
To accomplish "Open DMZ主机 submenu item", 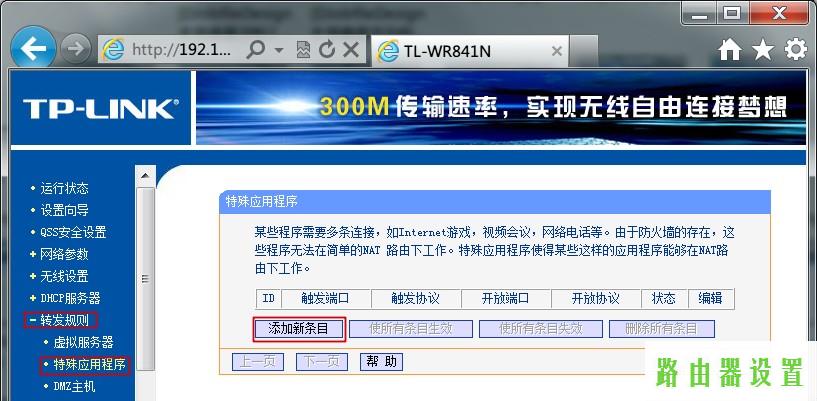I will click(75, 386).
